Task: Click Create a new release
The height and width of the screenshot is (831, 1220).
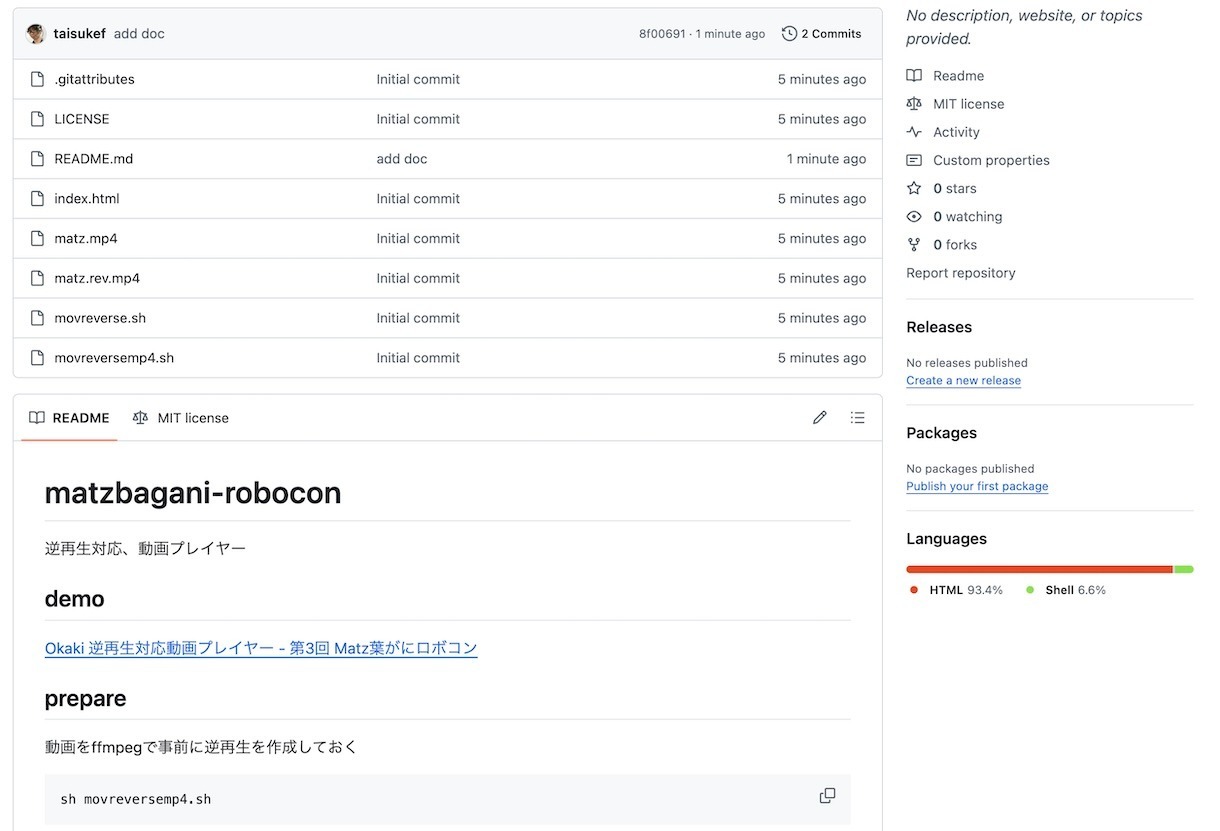Action: point(963,381)
